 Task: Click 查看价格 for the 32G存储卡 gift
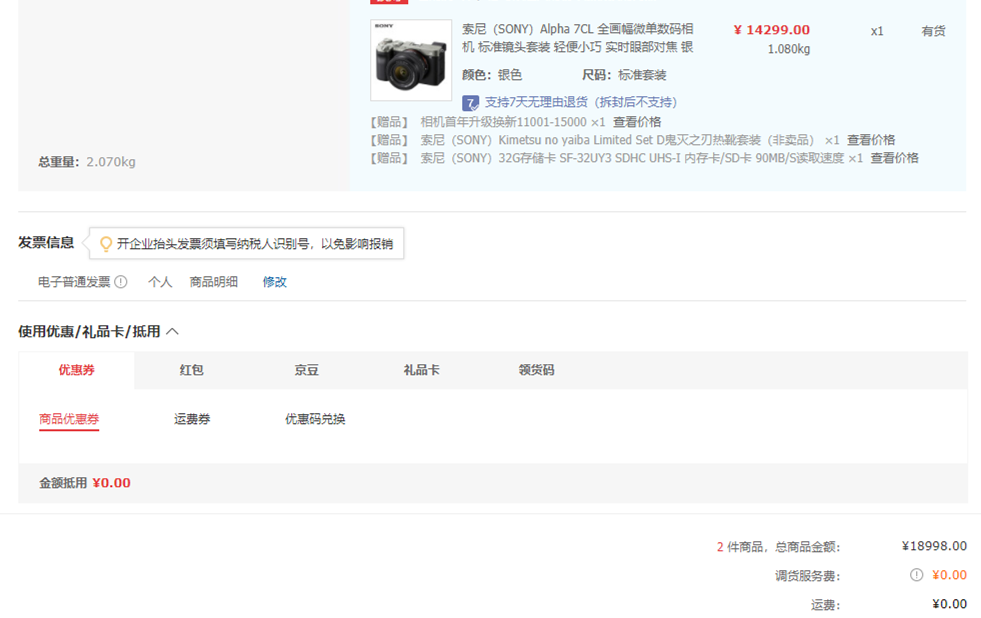pos(894,158)
